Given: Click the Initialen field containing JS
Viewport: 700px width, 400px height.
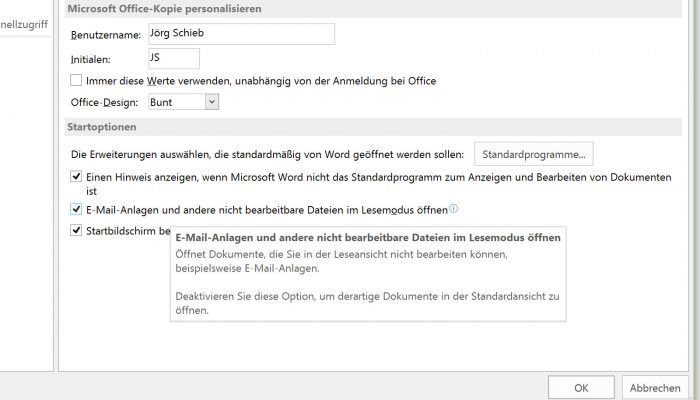Looking at the screenshot, I should [x=174, y=58].
